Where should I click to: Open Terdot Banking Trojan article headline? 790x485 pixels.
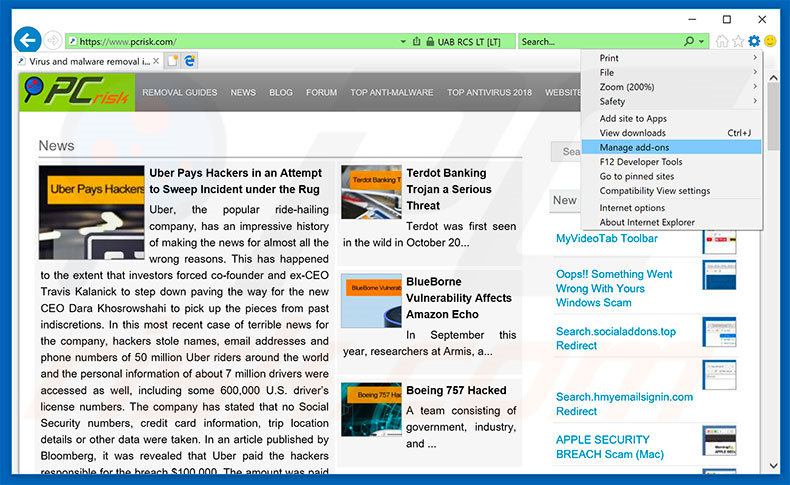coord(449,189)
